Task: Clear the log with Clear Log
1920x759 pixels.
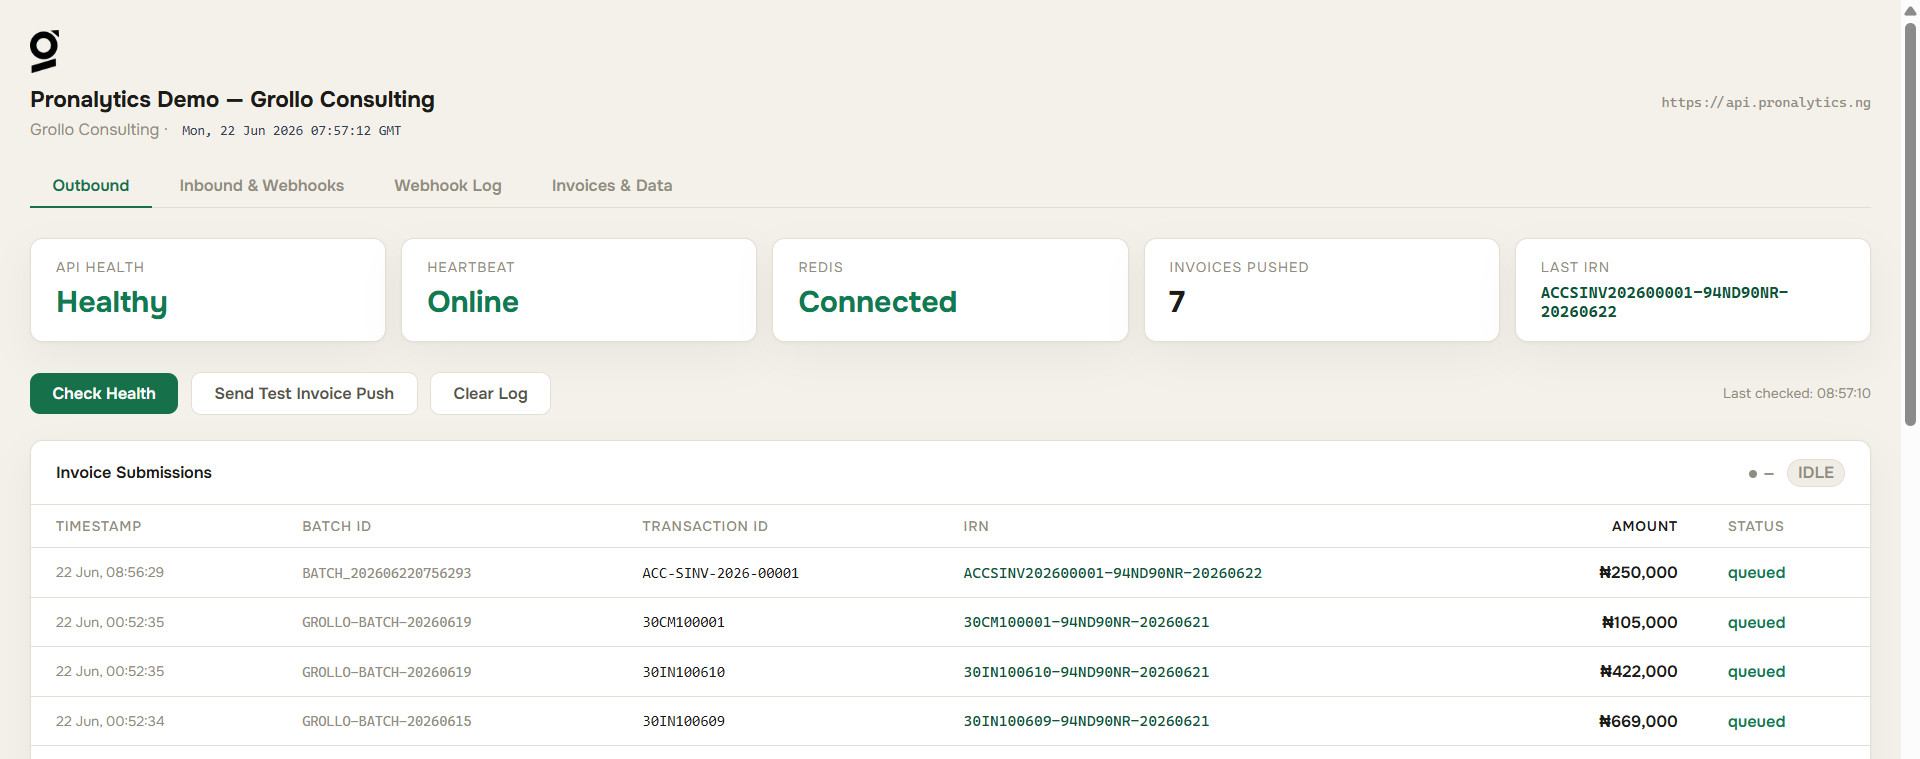Action: [x=490, y=394]
